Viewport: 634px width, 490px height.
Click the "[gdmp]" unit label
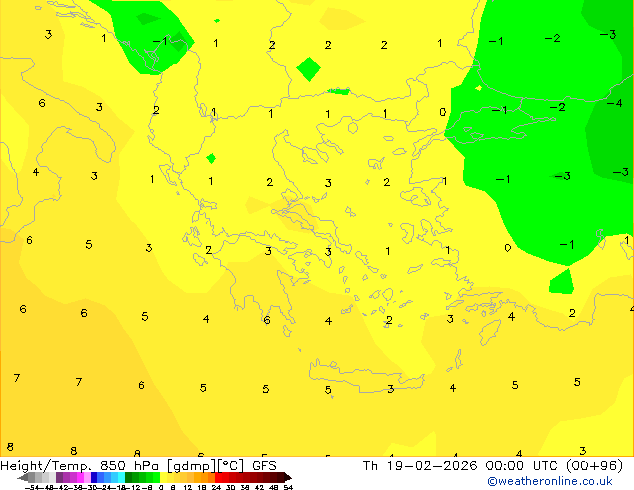point(192,466)
